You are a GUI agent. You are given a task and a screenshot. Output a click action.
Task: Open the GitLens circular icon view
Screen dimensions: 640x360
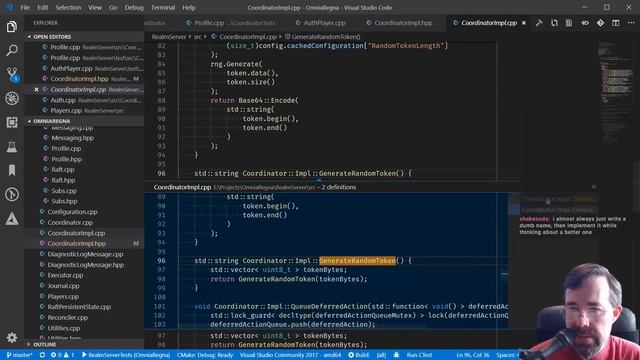pyautogui.click(x=12, y=194)
